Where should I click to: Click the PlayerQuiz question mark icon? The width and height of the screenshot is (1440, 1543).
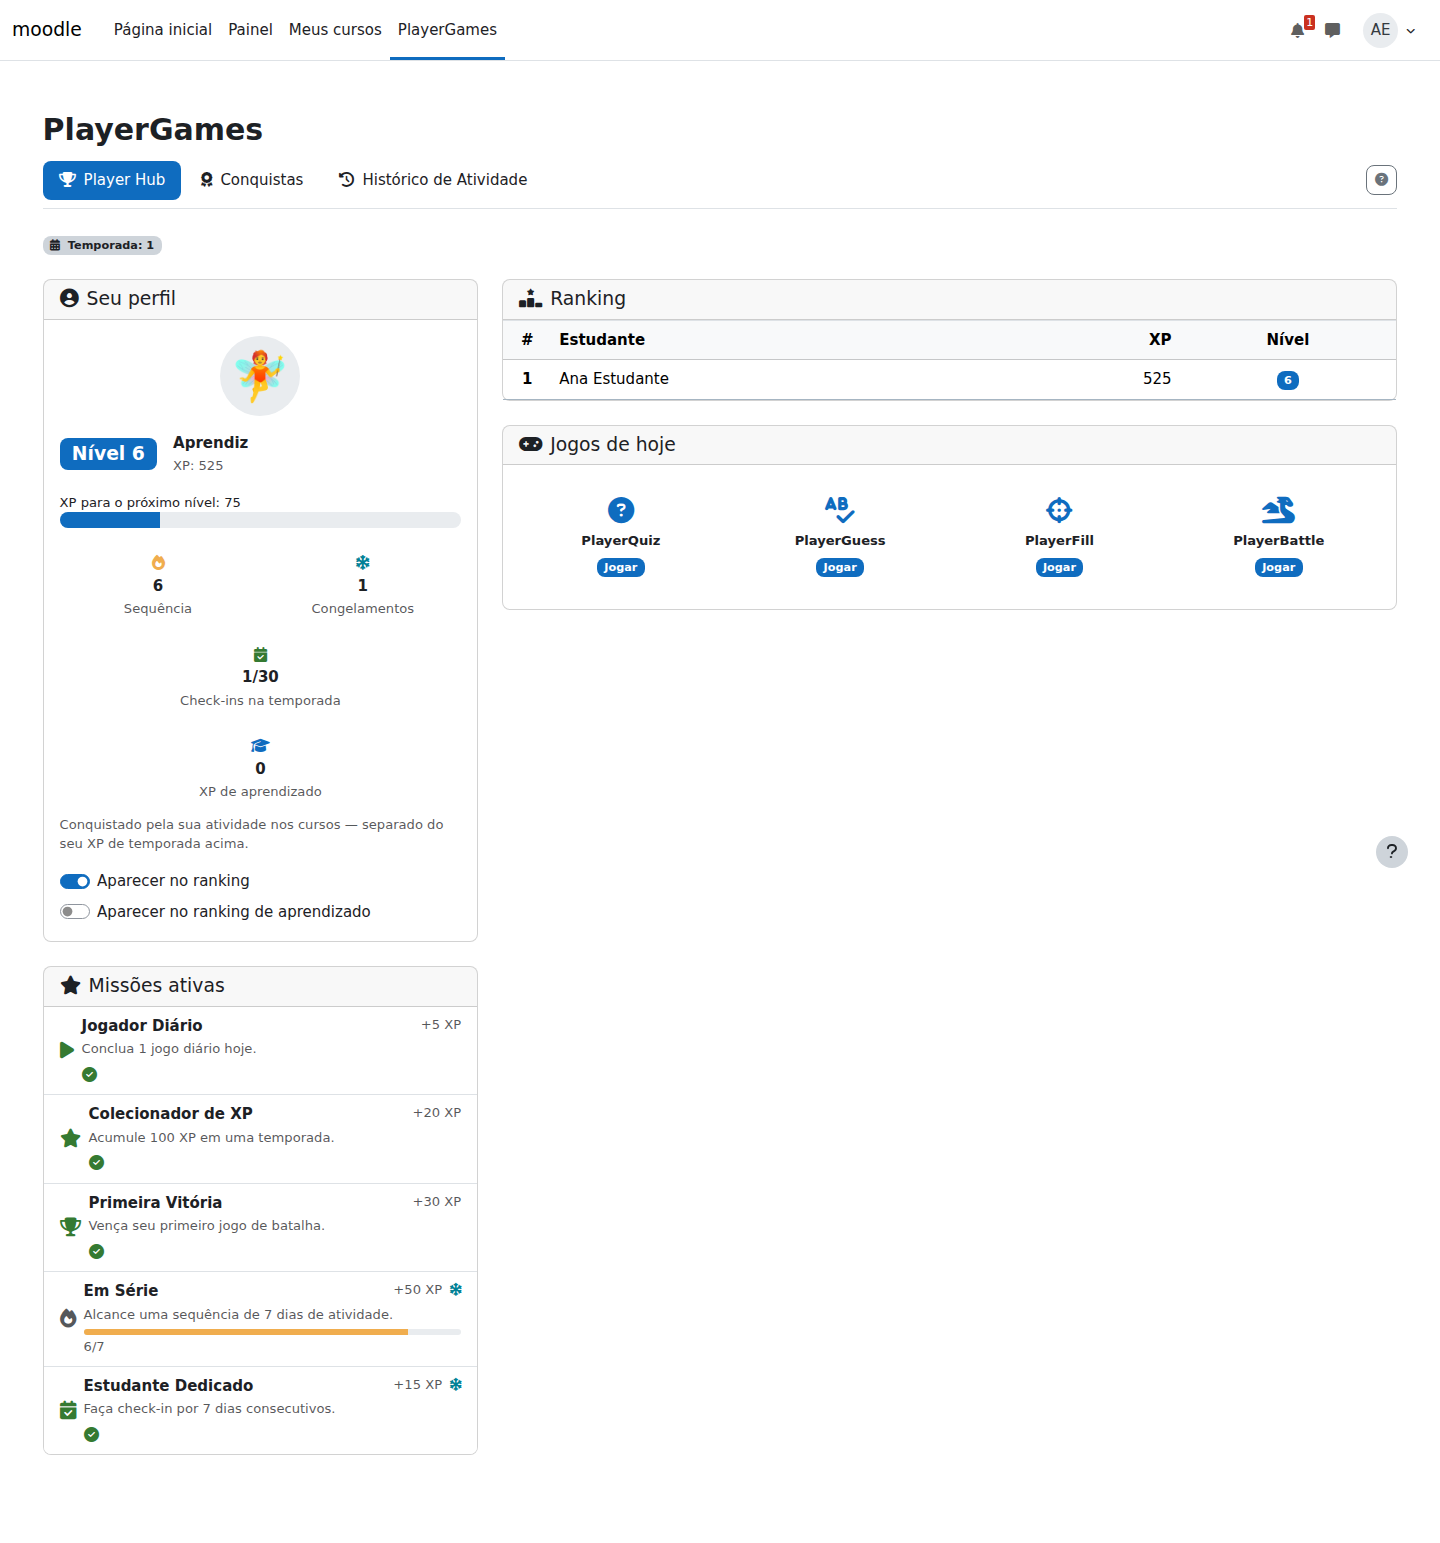click(621, 510)
